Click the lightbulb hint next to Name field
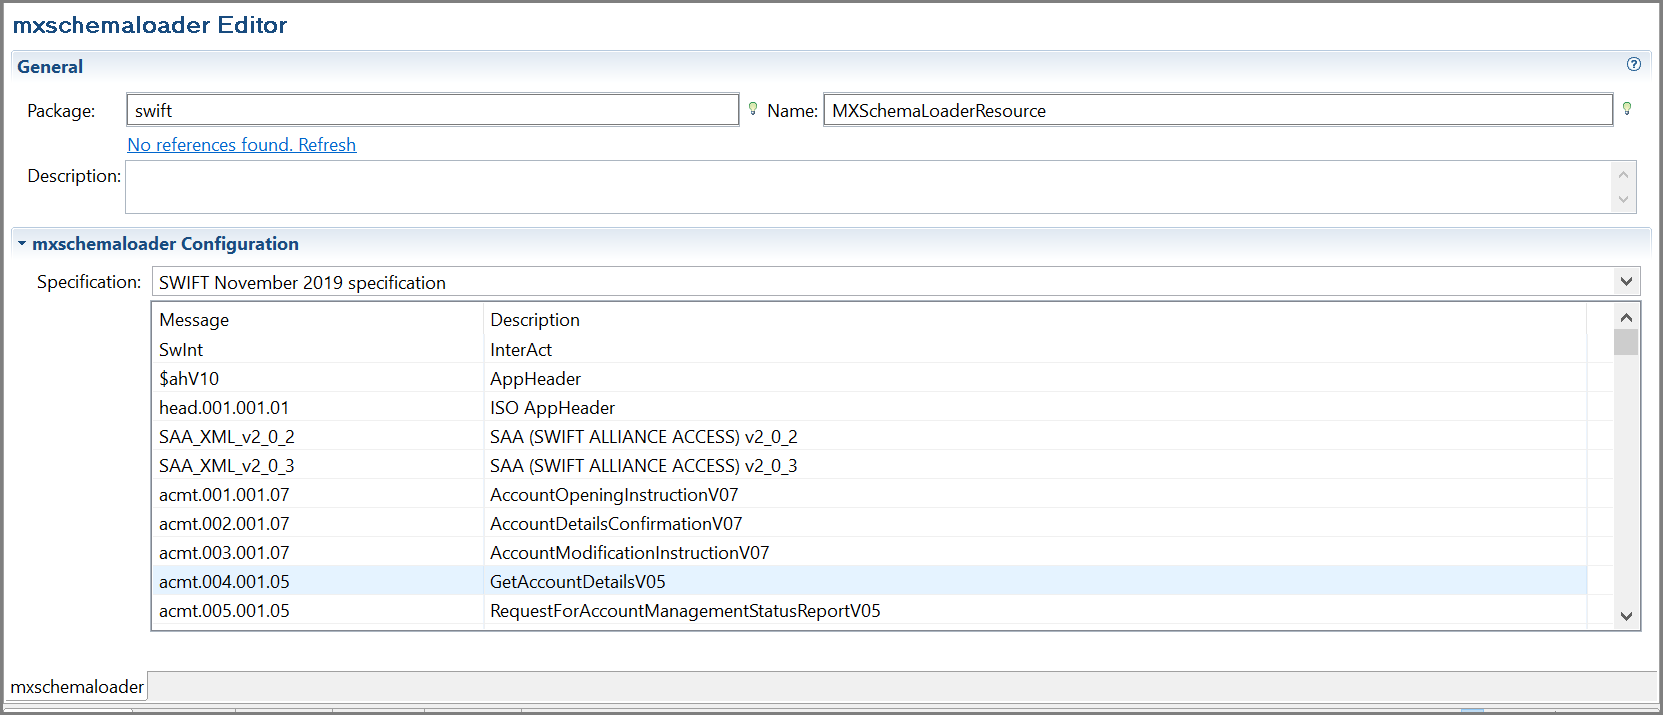This screenshot has height=715, width=1663. coord(1627,109)
